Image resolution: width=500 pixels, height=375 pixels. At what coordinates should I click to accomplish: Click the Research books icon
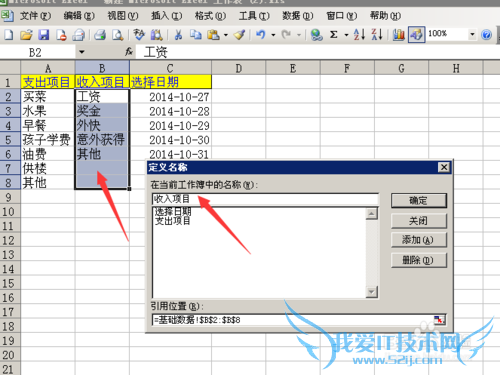point(156,35)
